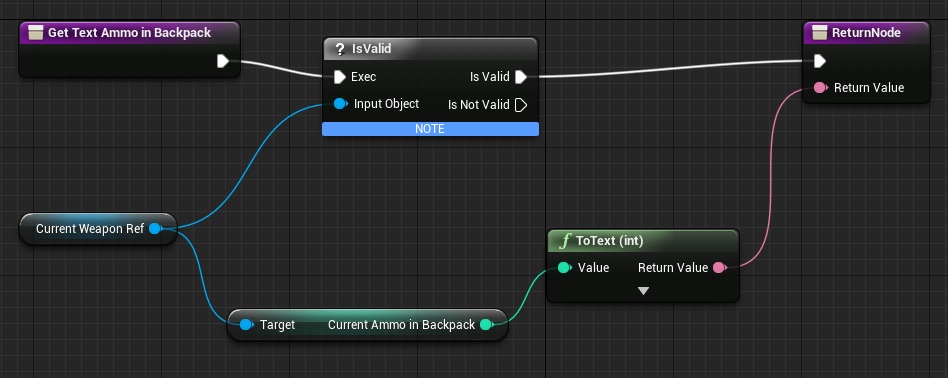
Task: Click the blue NOTE bar under IsValid
Action: pyautogui.click(x=430, y=129)
